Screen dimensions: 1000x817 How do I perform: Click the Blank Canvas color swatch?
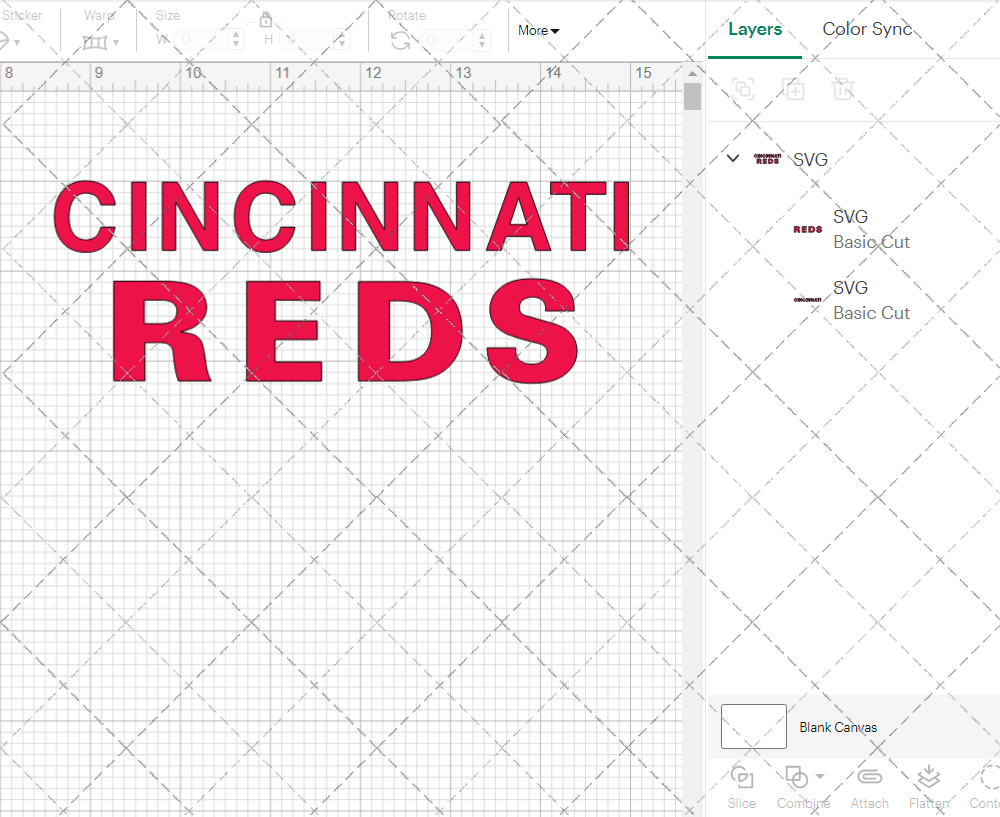[753, 727]
